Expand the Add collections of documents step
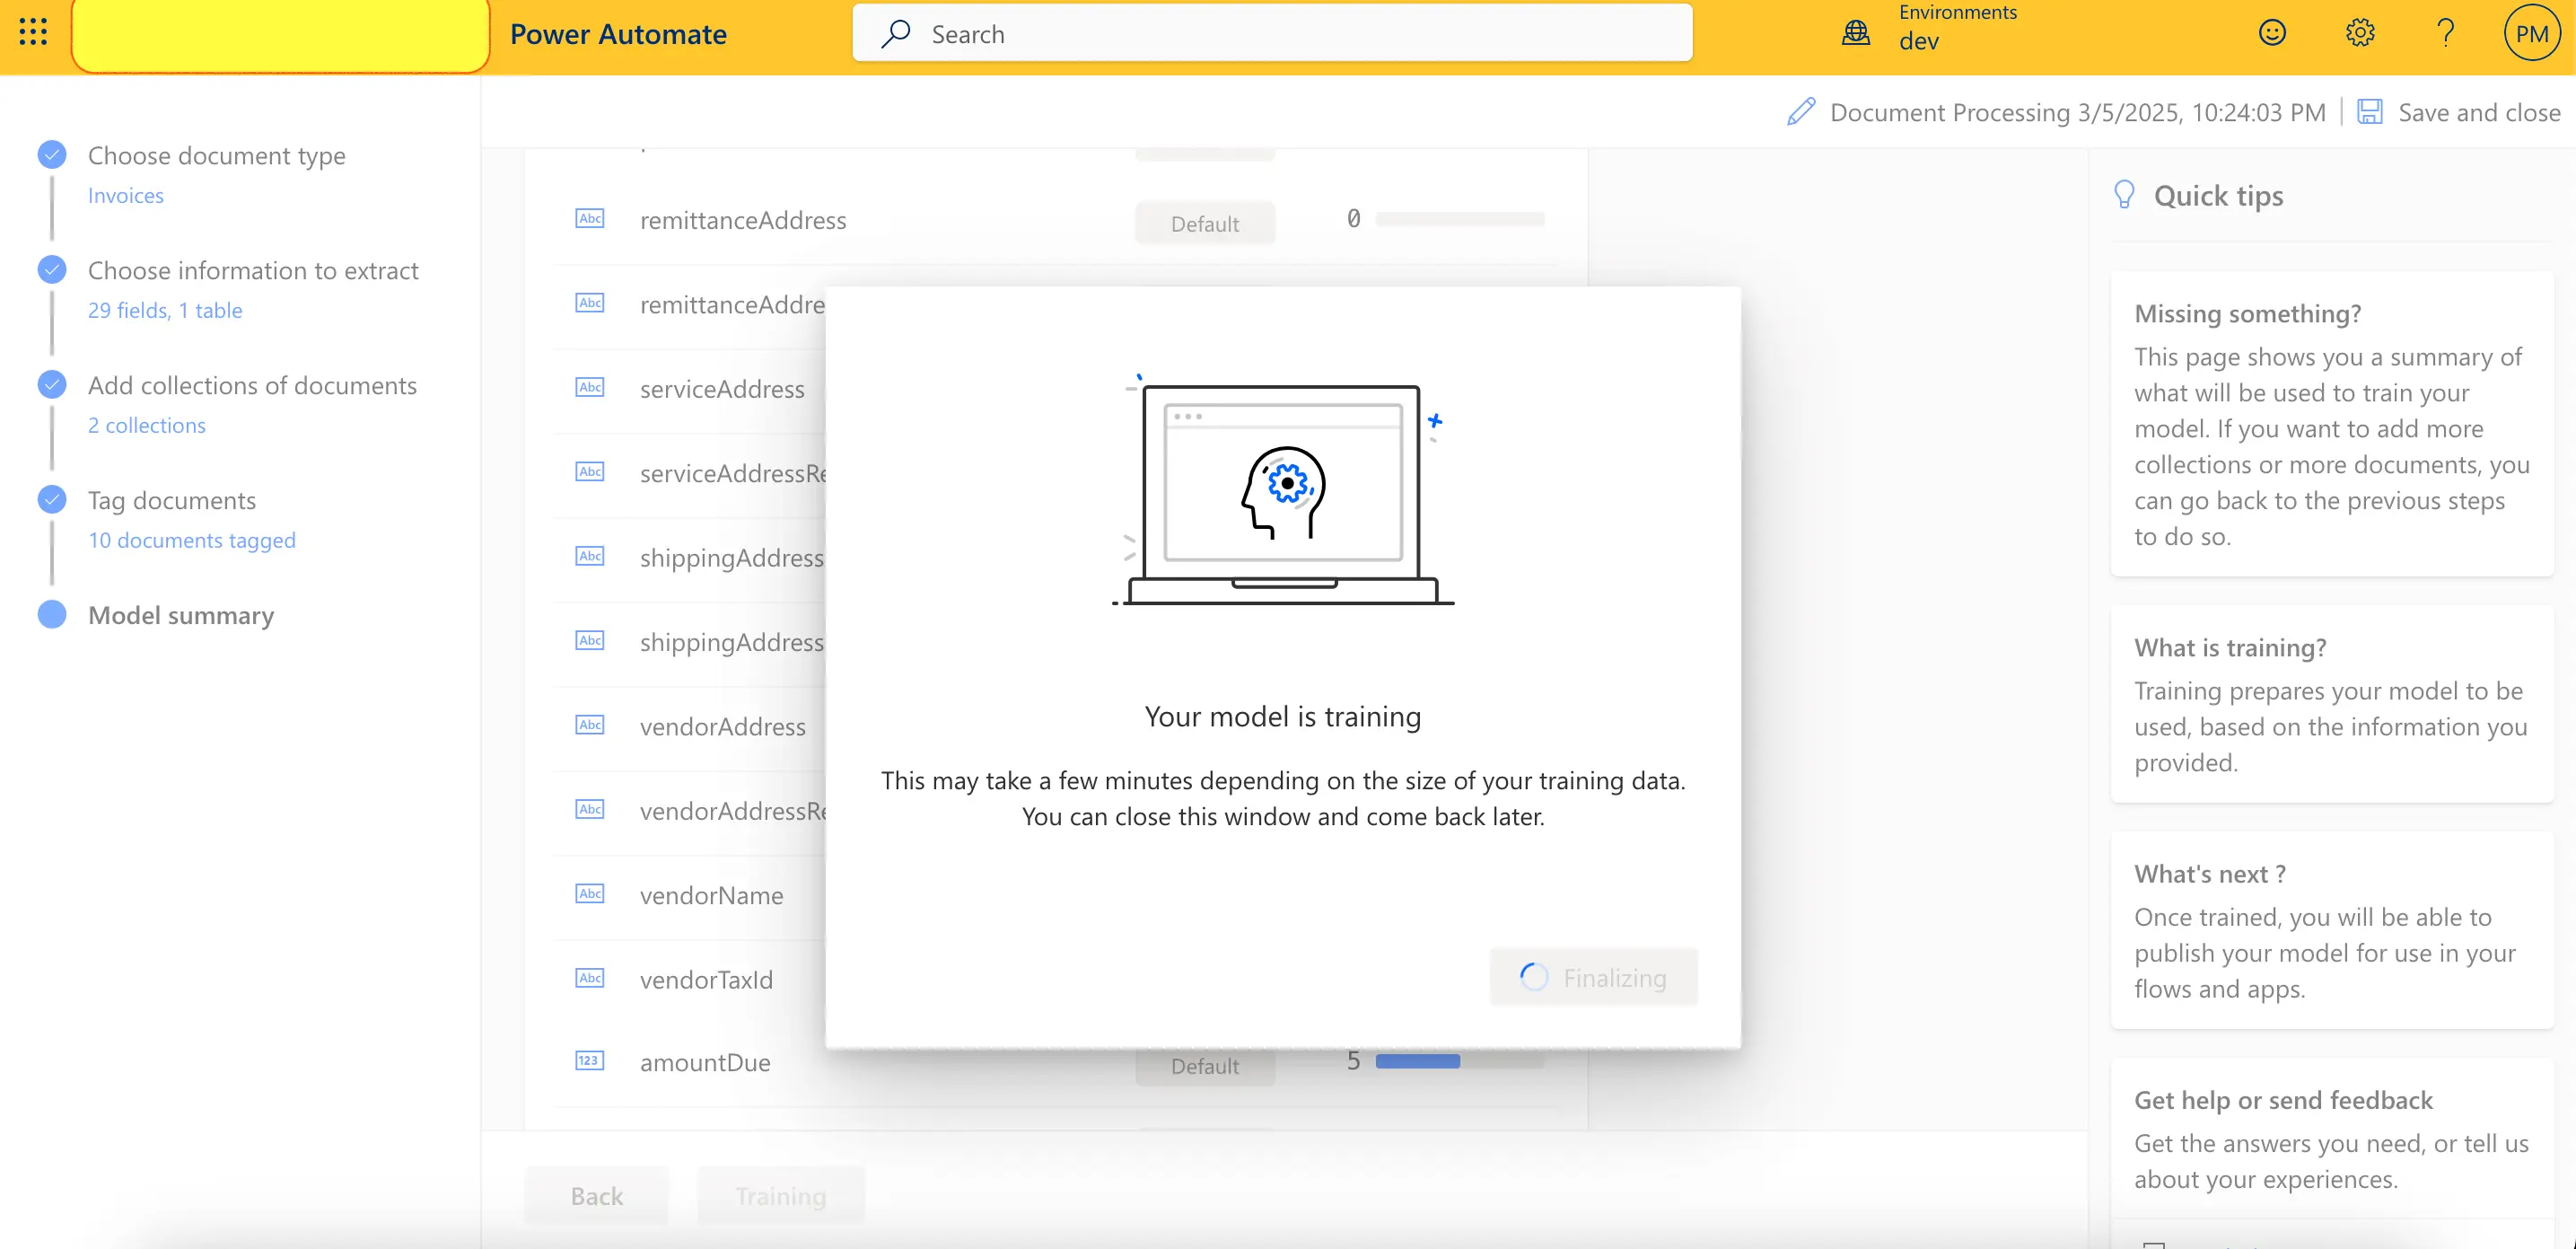This screenshot has width=2576, height=1249. click(x=251, y=383)
